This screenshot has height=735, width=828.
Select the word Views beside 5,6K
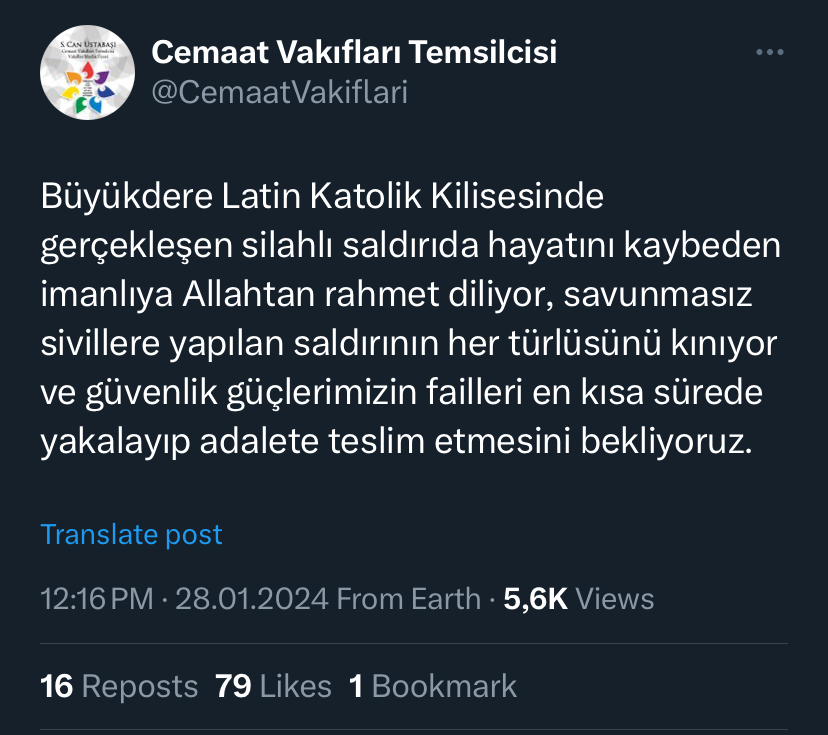point(615,599)
